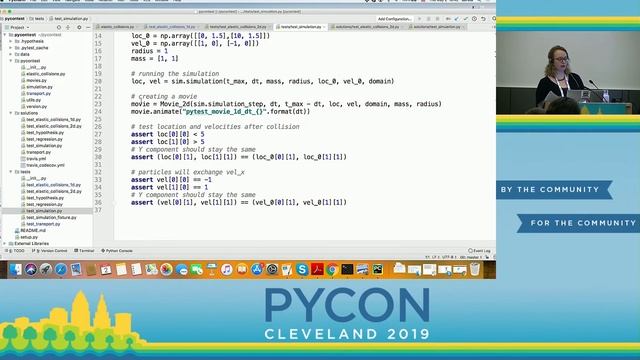The image size is (640, 360).
Task: Open the TODO tool window
Action: point(15,251)
